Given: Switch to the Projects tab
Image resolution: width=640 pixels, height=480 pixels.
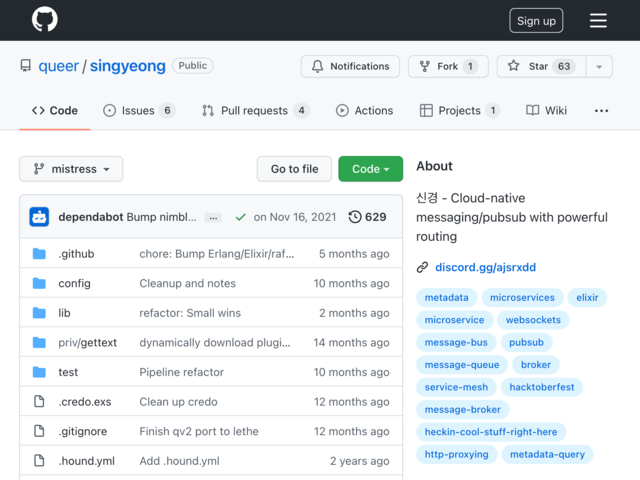Looking at the screenshot, I should click(460, 111).
